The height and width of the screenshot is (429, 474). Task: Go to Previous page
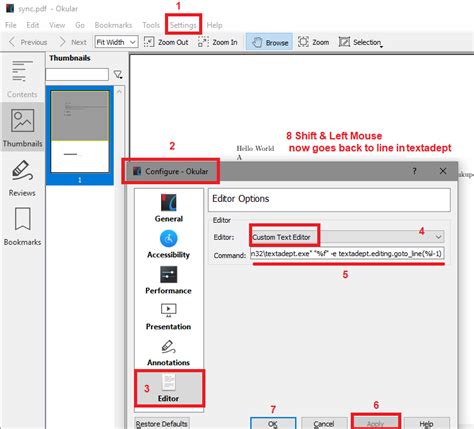[x=28, y=42]
